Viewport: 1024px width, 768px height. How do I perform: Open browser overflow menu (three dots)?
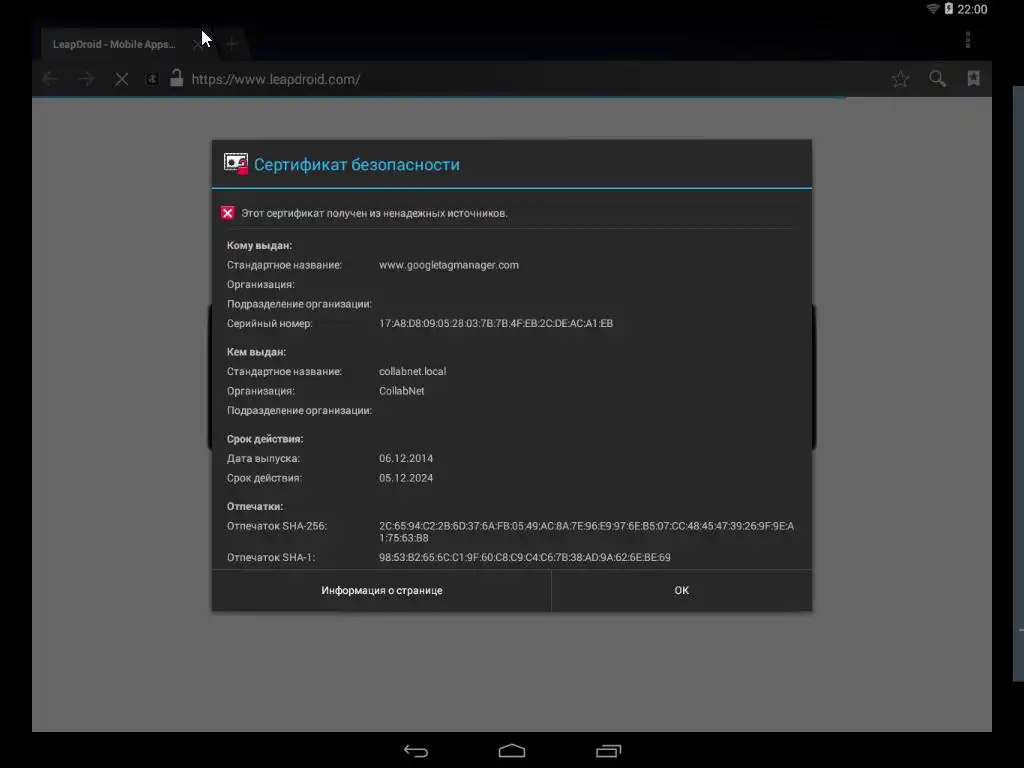[968, 40]
